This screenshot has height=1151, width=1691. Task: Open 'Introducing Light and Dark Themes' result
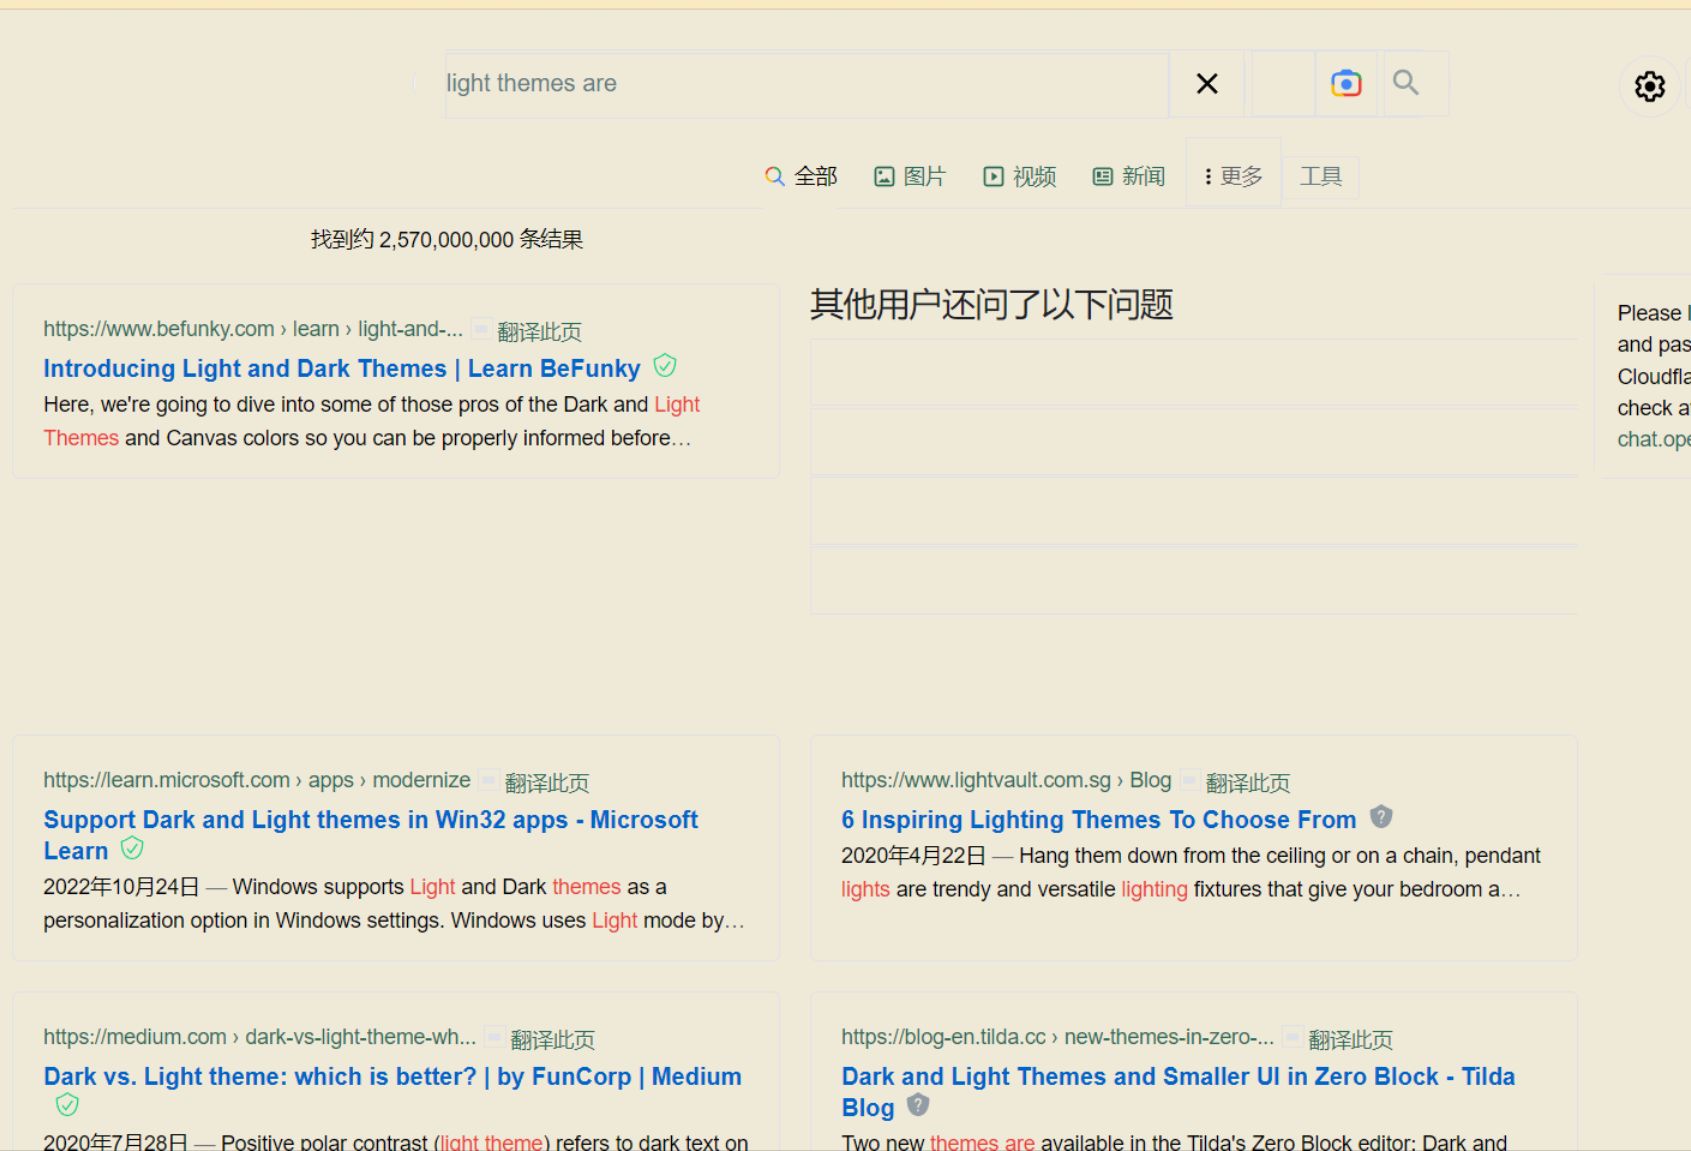342,368
